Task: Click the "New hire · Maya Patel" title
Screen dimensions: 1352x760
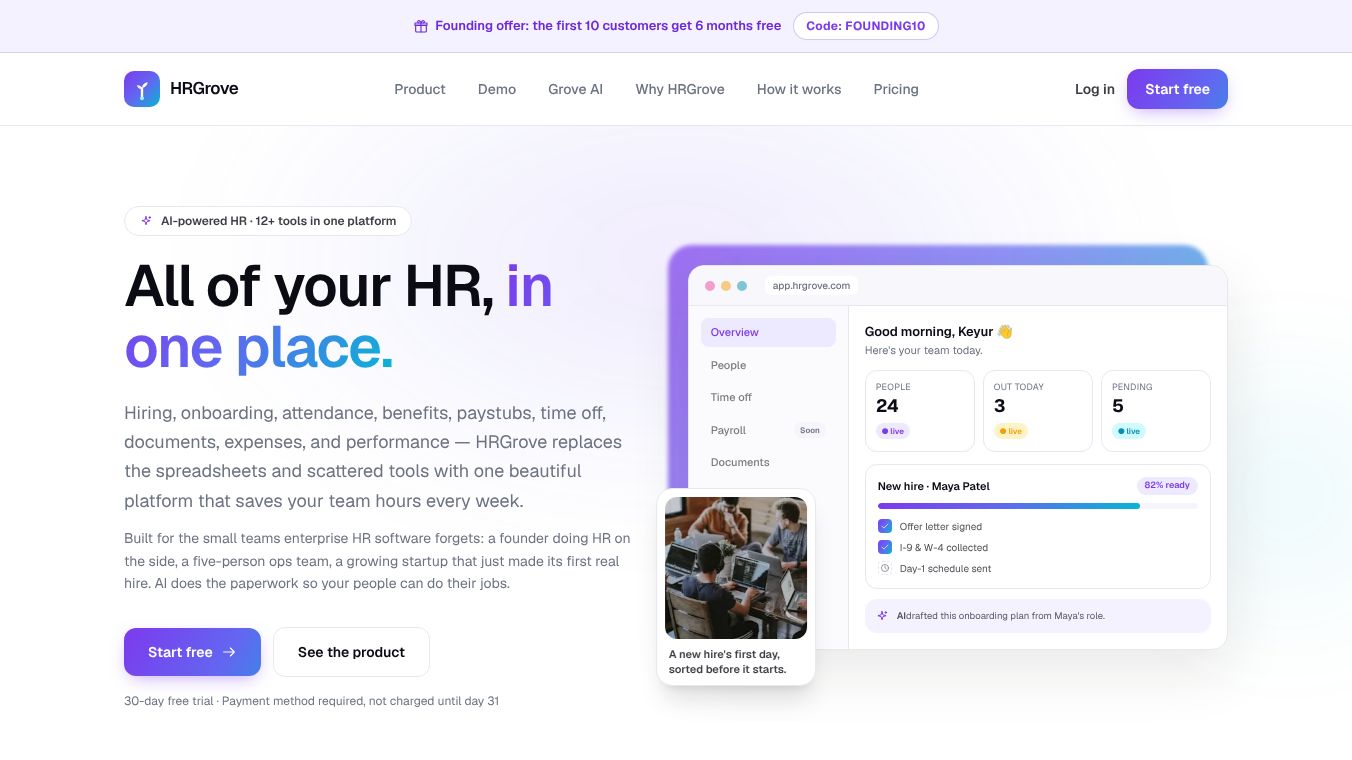Action: [x=934, y=486]
